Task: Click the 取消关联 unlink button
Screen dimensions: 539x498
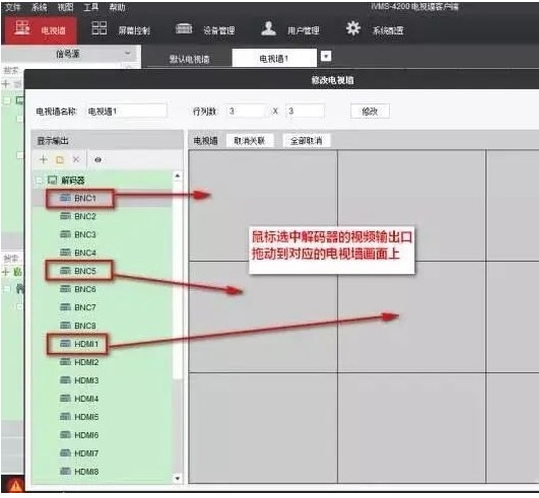Action: 250,141
